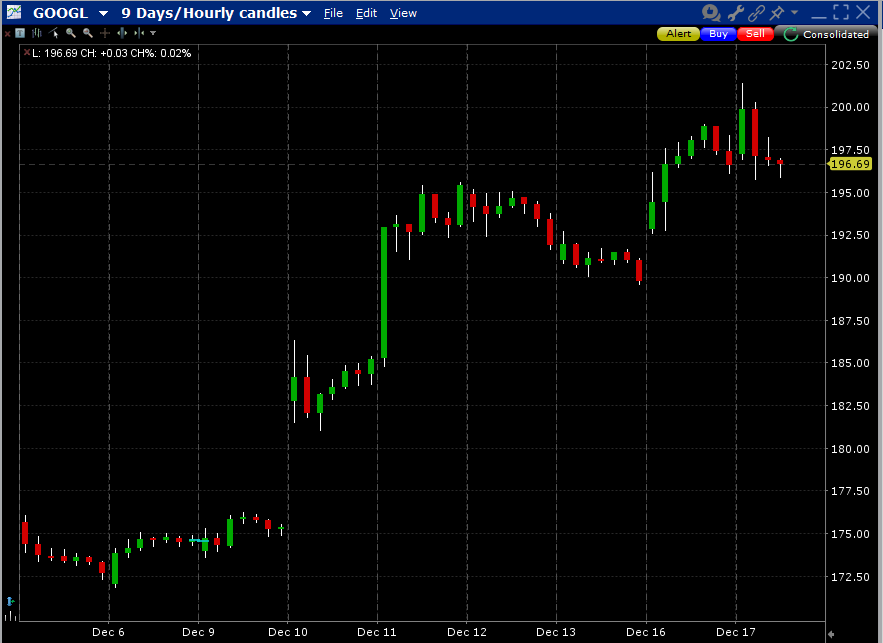The image size is (883, 643).
Task: Click the 190.00 price axis label
Action: click(850, 278)
